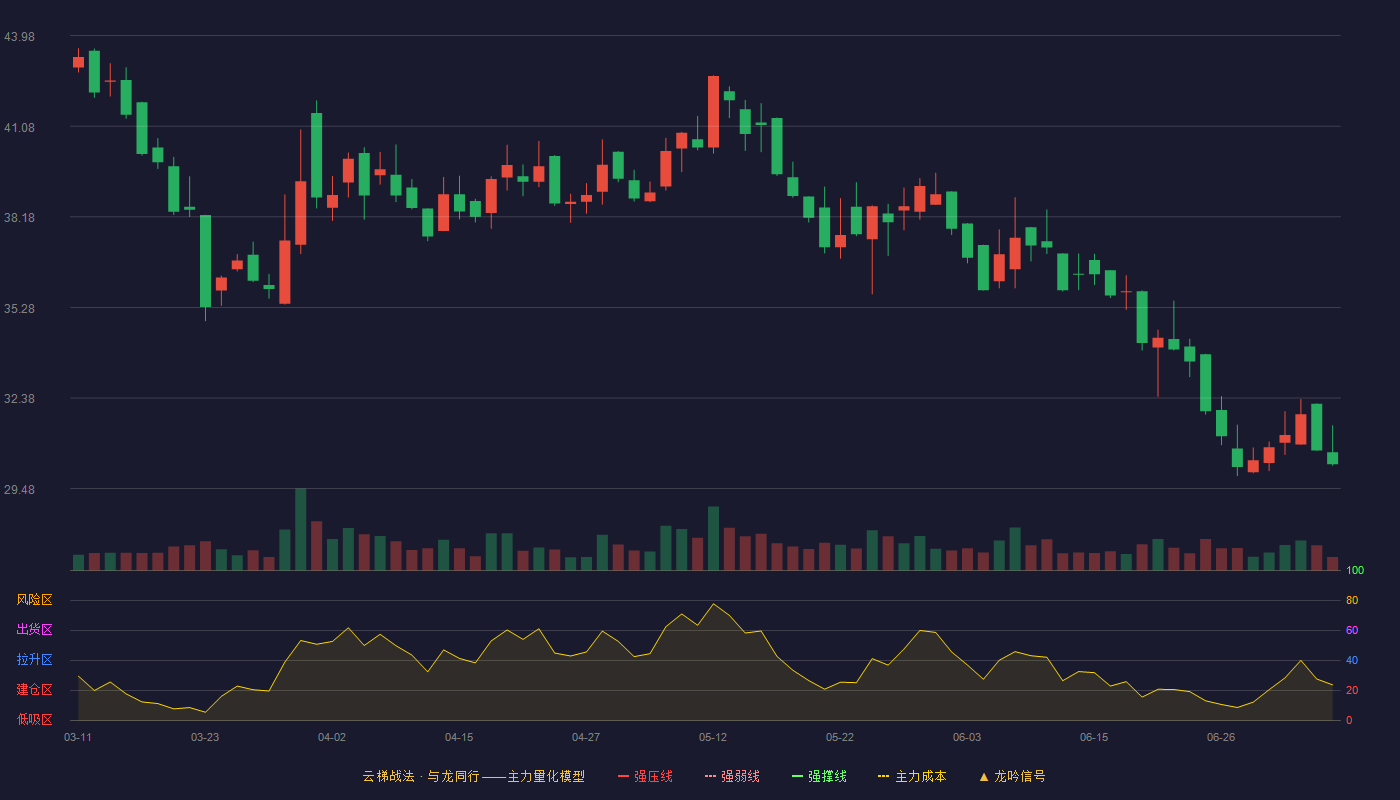Click the 06-15 date label
This screenshot has height=800, width=1400.
tap(1094, 737)
